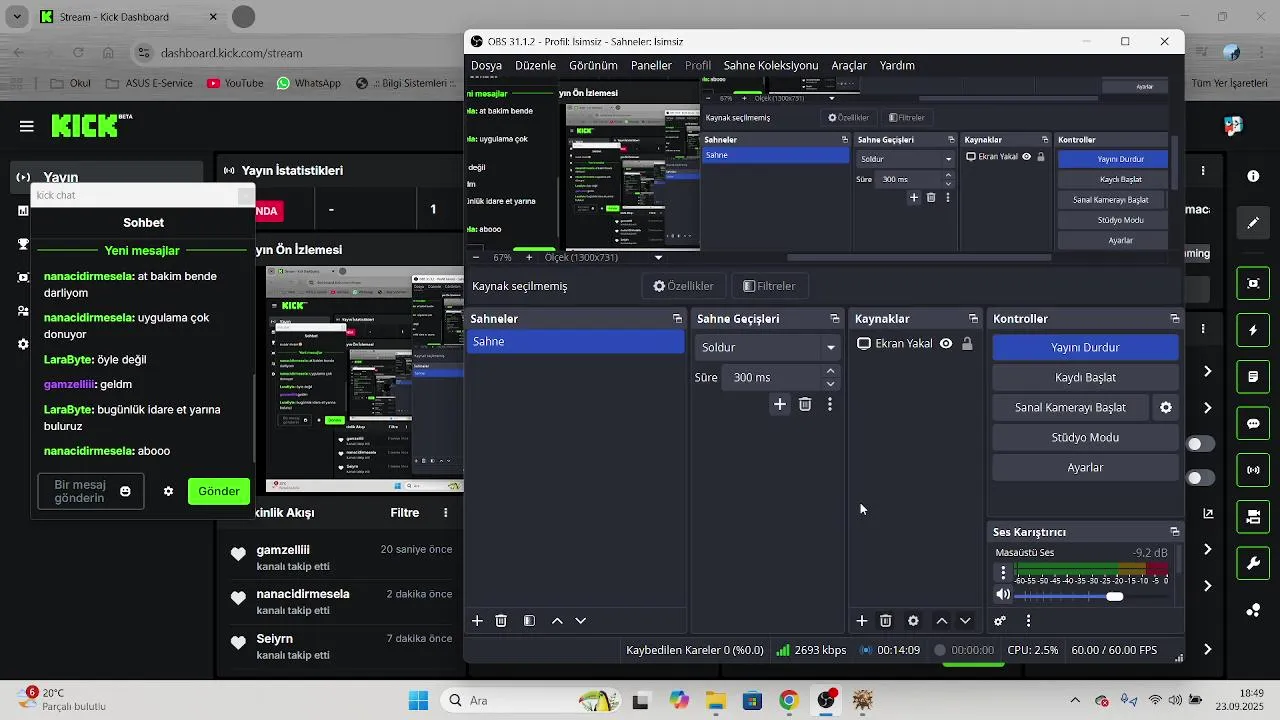Screen dimensions: 1280x720
Task: Decrease Süre duration with down arrow
Action: click(830, 384)
